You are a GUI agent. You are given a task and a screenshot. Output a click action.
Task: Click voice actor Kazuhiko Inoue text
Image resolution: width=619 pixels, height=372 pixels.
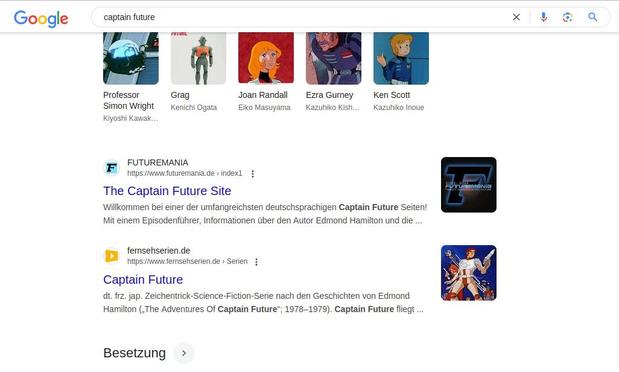398,107
